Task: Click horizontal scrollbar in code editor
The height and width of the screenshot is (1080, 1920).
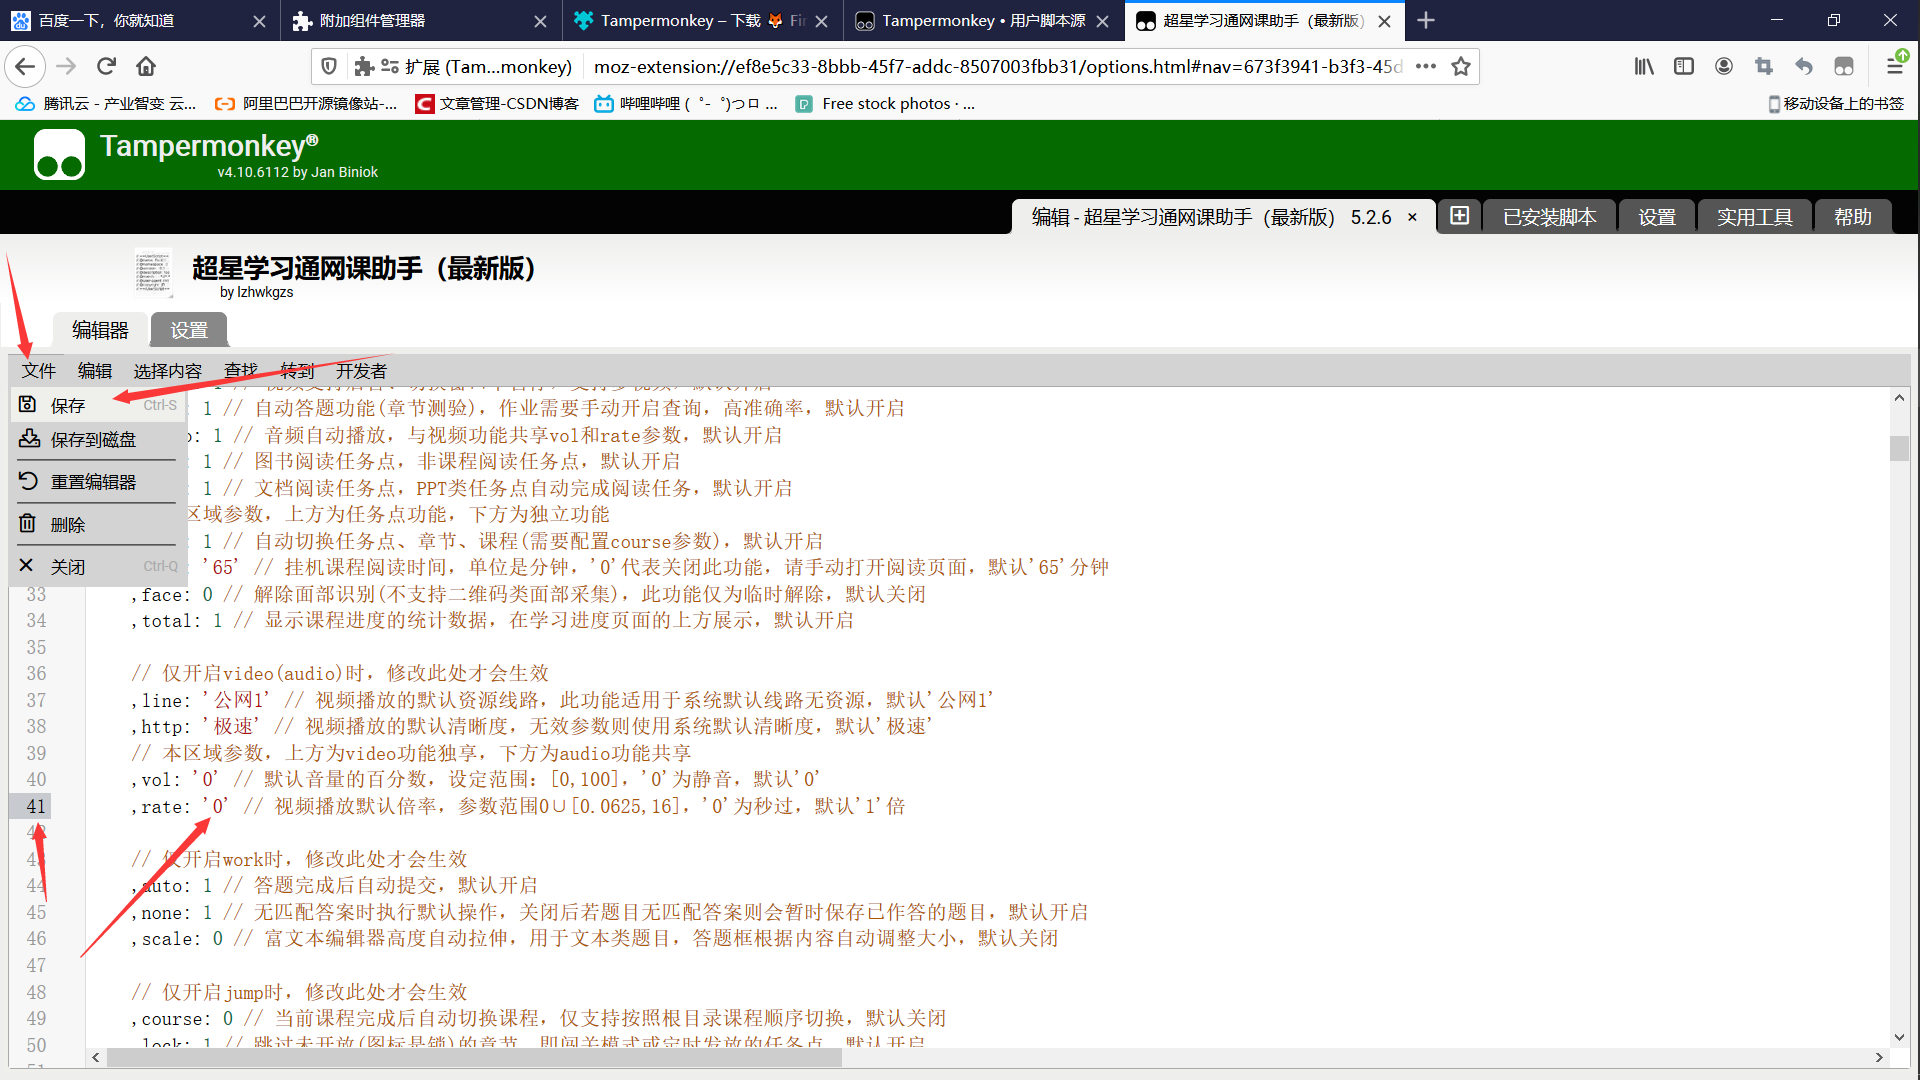Action: (x=474, y=1057)
